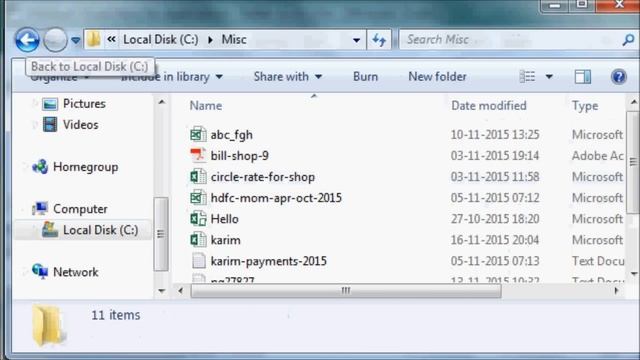
Task: Click the Excel icon of abc_fgh
Action: [198, 134]
